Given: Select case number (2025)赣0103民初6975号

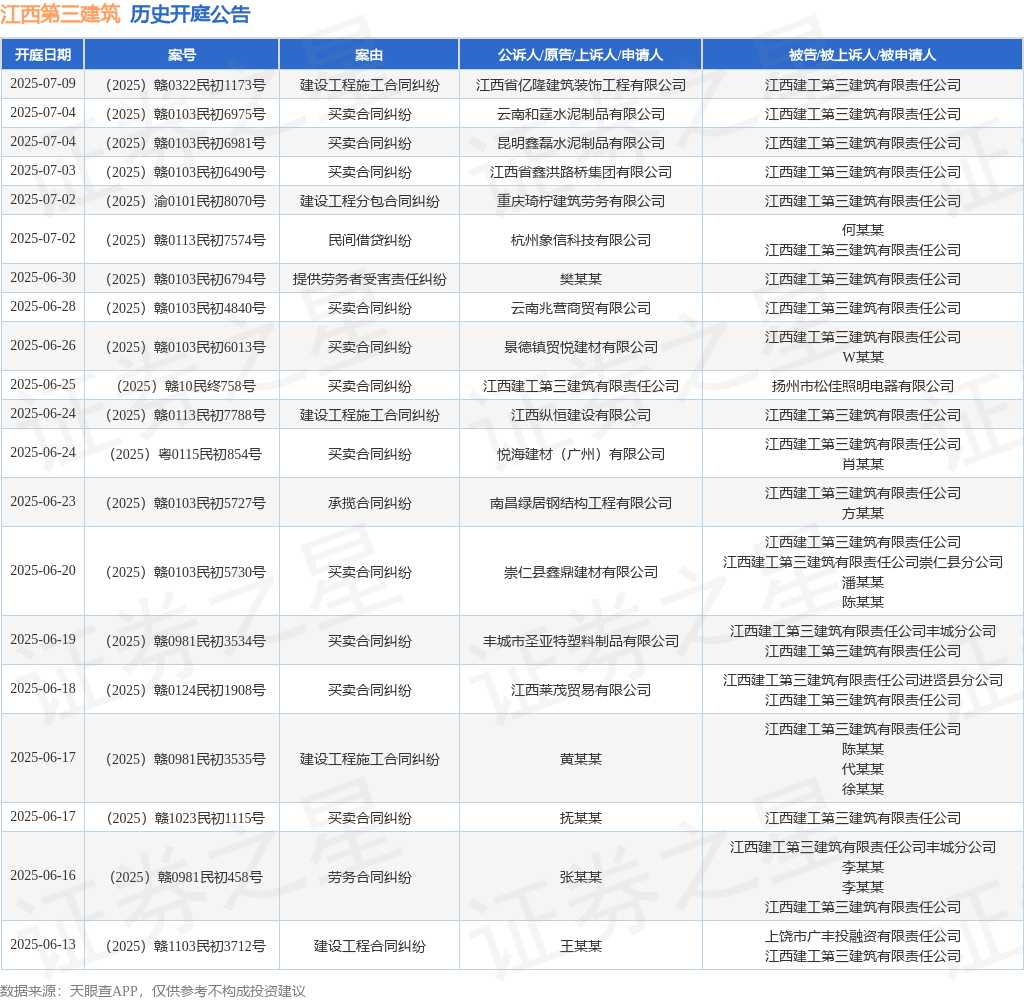Looking at the screenshot, I should pyautogui.click(x=185, y=114).
